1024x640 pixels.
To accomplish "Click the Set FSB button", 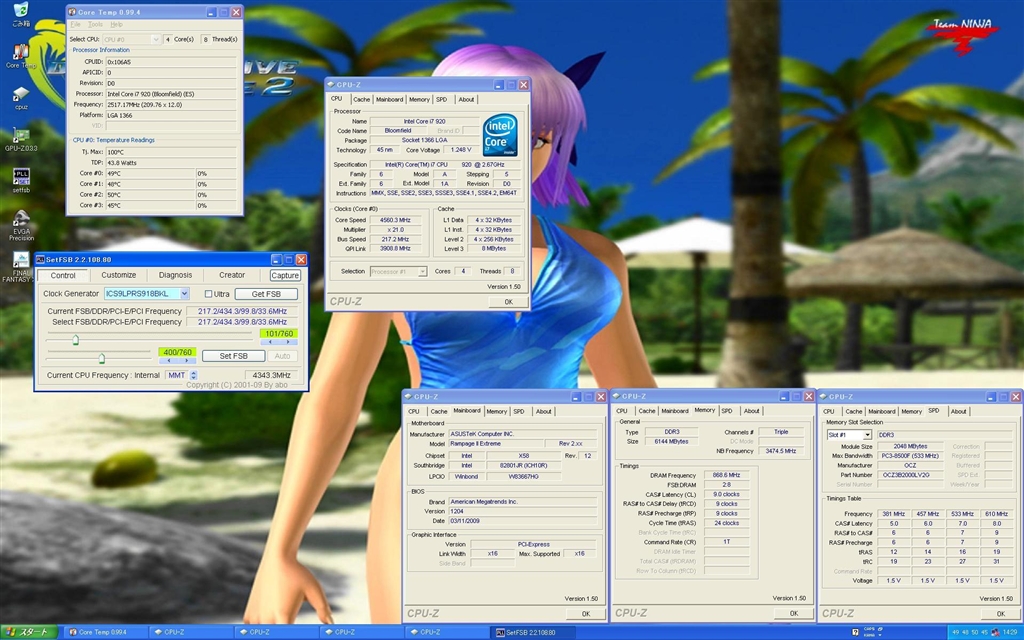I will [x=233, y=356].
